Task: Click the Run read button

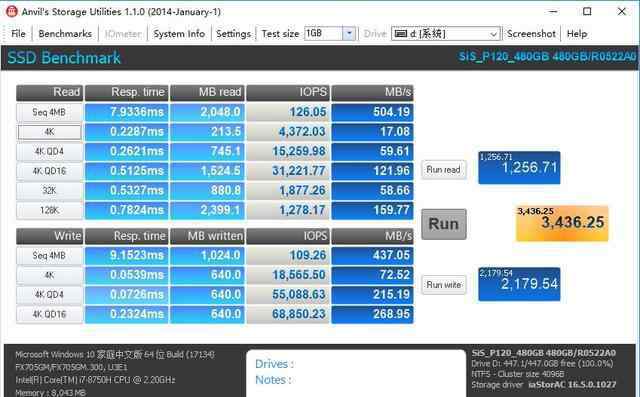Action: point(443,169)
